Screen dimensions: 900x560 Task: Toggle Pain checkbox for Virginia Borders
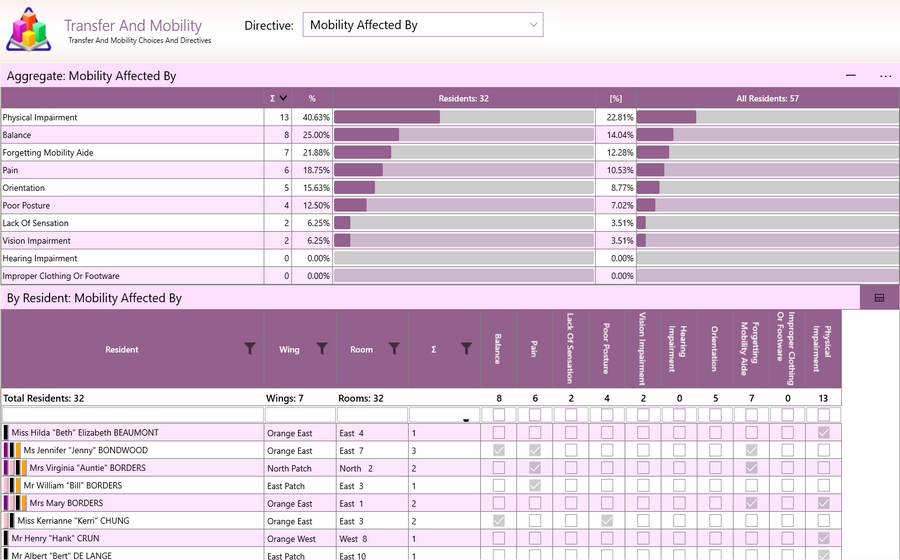point(535,468)
